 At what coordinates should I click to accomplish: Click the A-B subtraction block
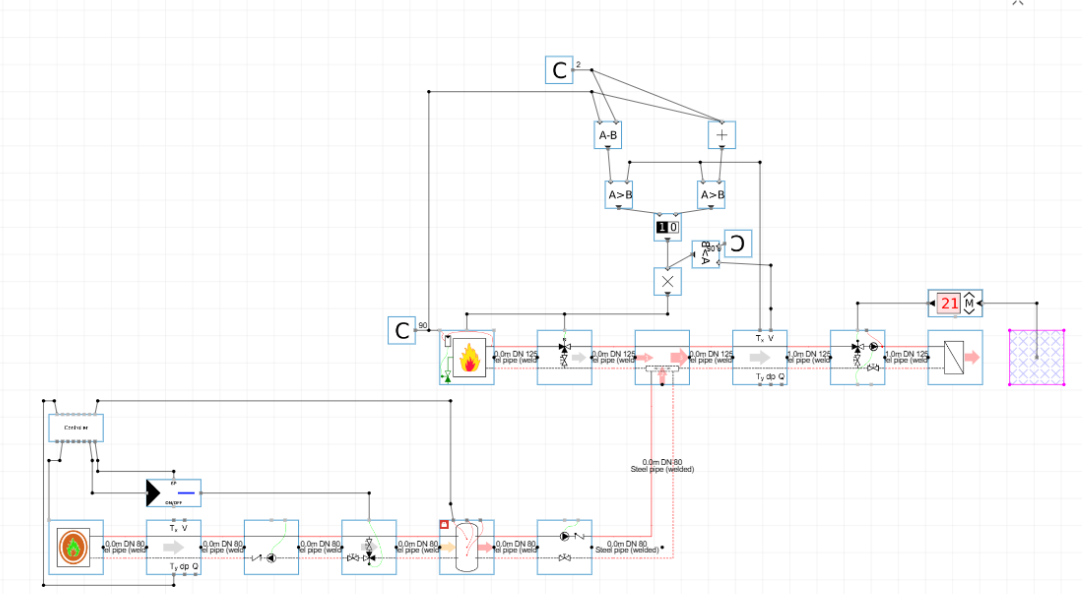point(608,135)
